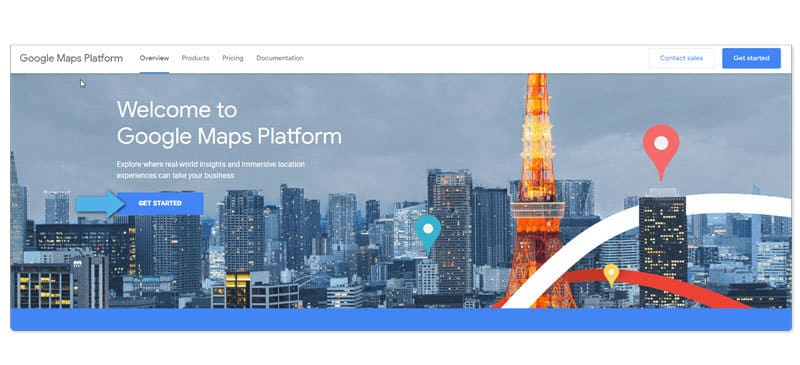The image size is (800, 365).
Task: Go to the Pricing page
Action: point(233,58)
